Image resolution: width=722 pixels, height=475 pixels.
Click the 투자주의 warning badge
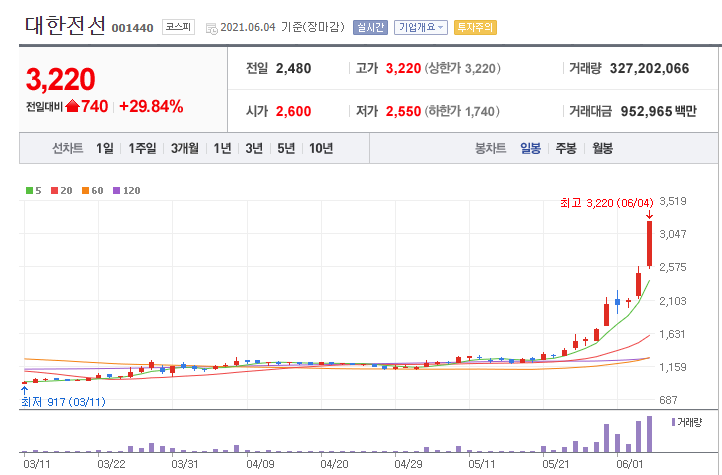click(475, 28)
